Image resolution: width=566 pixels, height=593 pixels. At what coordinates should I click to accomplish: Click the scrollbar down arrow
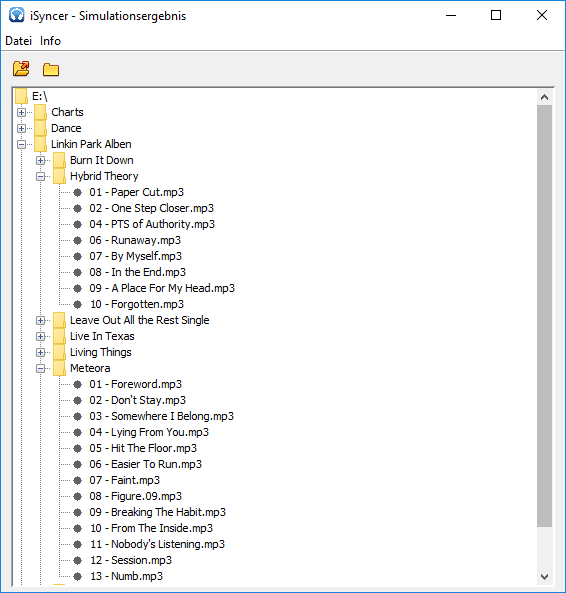coord(544,577)
